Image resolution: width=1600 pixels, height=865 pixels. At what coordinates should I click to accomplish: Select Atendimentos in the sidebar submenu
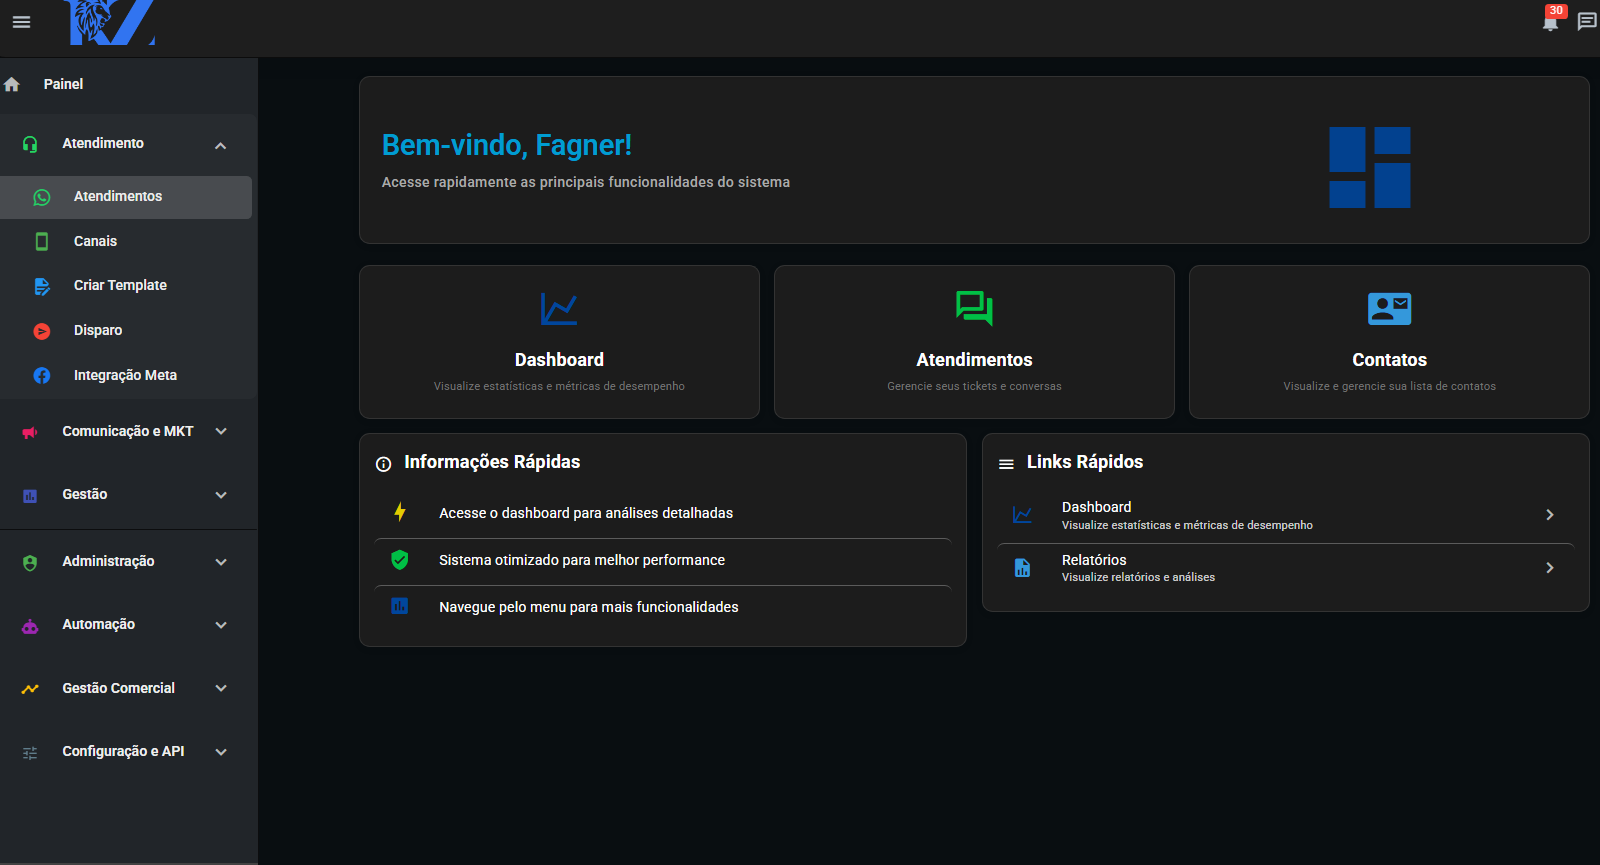point(126,197)
